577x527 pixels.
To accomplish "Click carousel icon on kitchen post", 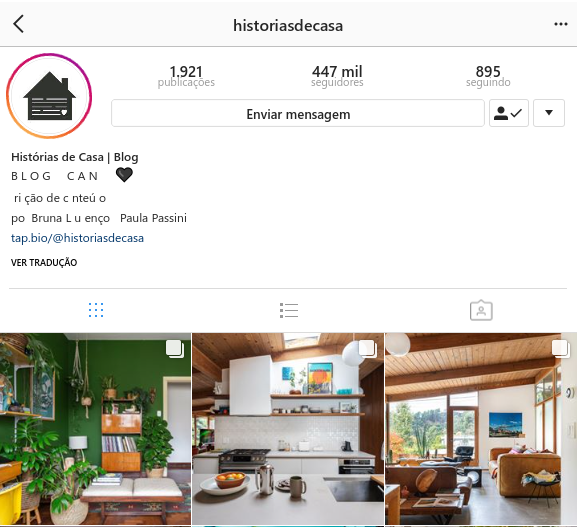I will (368, 349).
